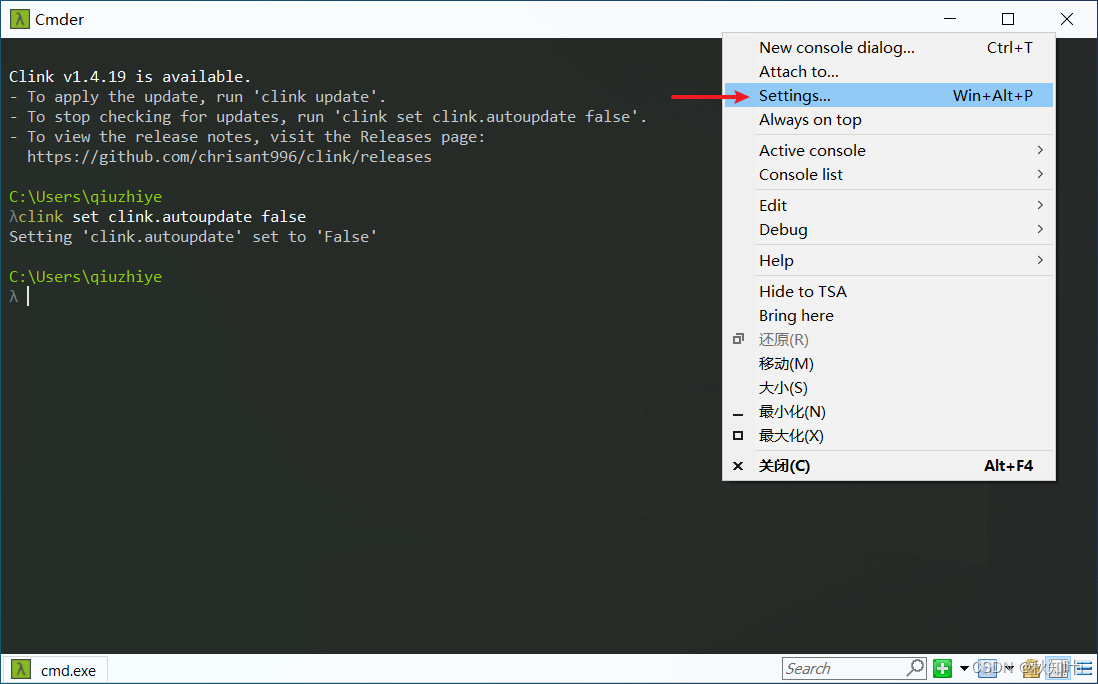Viewport: 1098px width, 684px height.
Task: Click the magnifier icon in the search box
Action: tap(913, 668)
